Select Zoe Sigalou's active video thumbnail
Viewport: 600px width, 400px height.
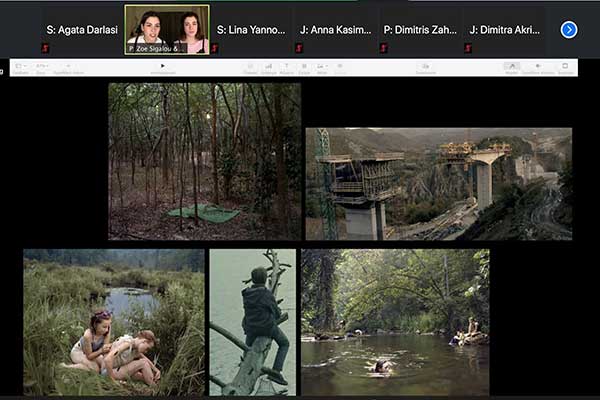167,29
